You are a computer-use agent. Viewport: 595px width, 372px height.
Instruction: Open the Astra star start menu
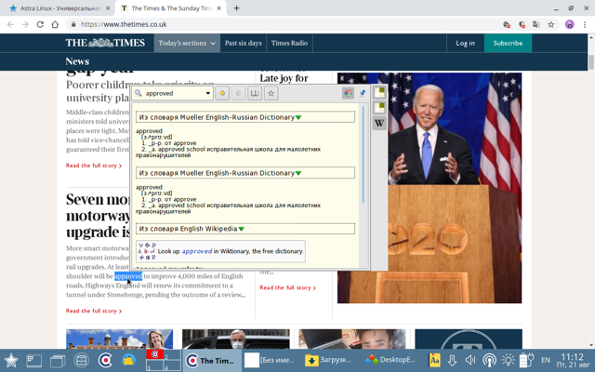click(x=11, y=360)
